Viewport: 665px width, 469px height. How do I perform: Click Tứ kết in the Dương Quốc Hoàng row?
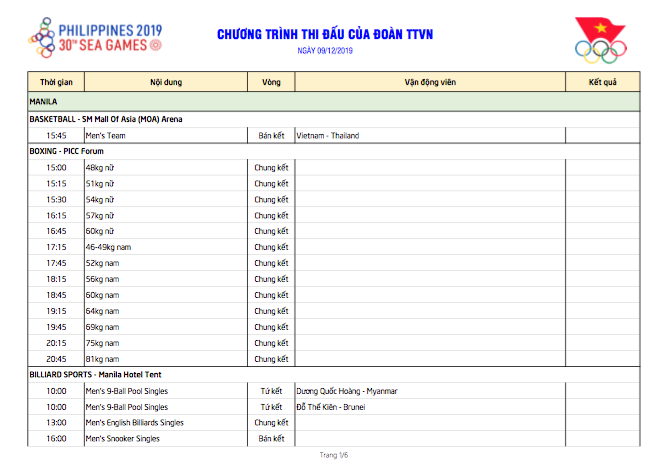(271, 391)
